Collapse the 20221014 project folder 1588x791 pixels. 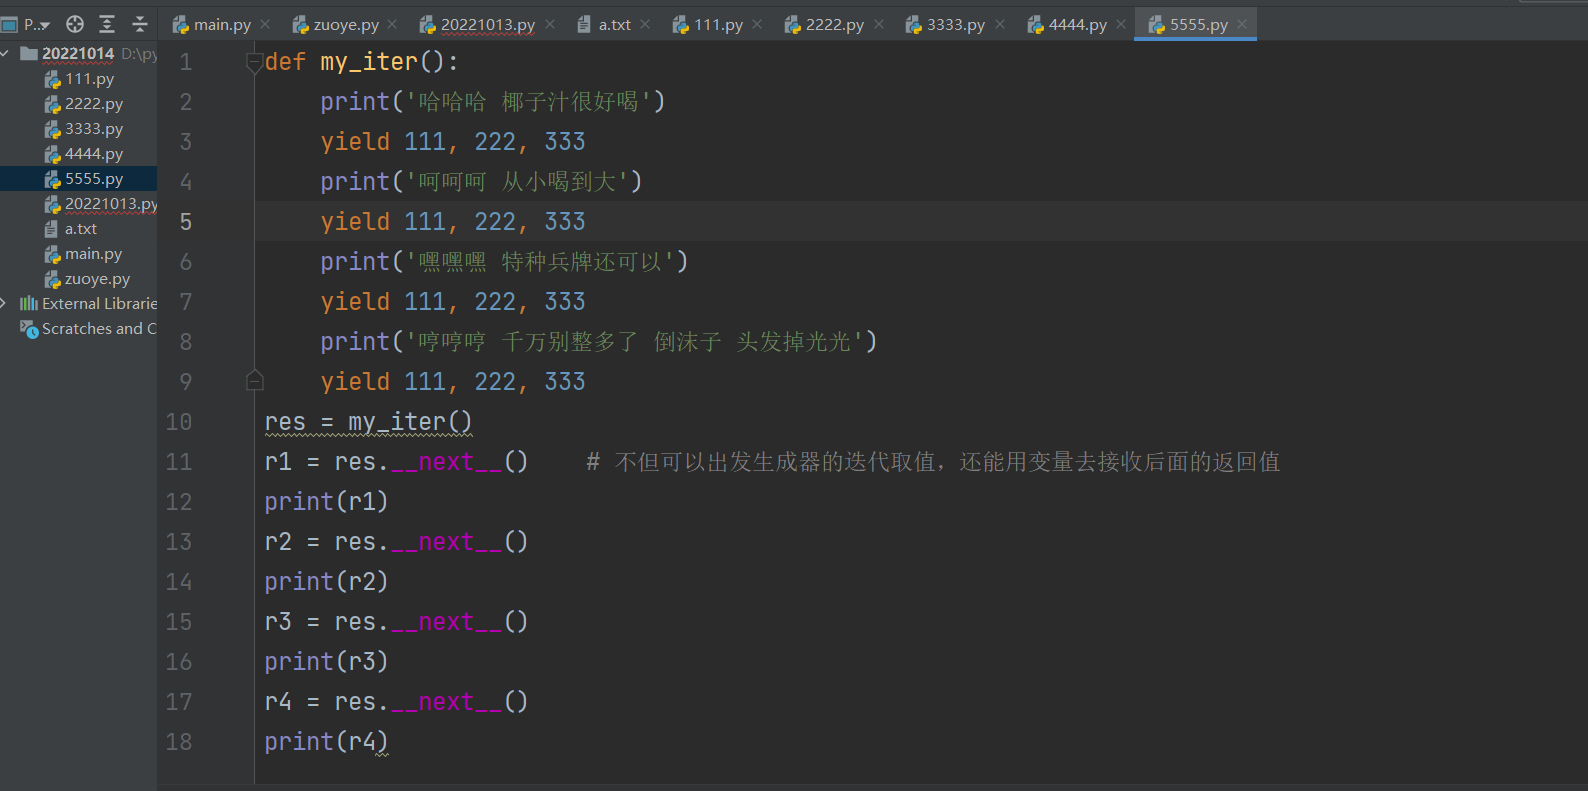click(x=6, y=53)
